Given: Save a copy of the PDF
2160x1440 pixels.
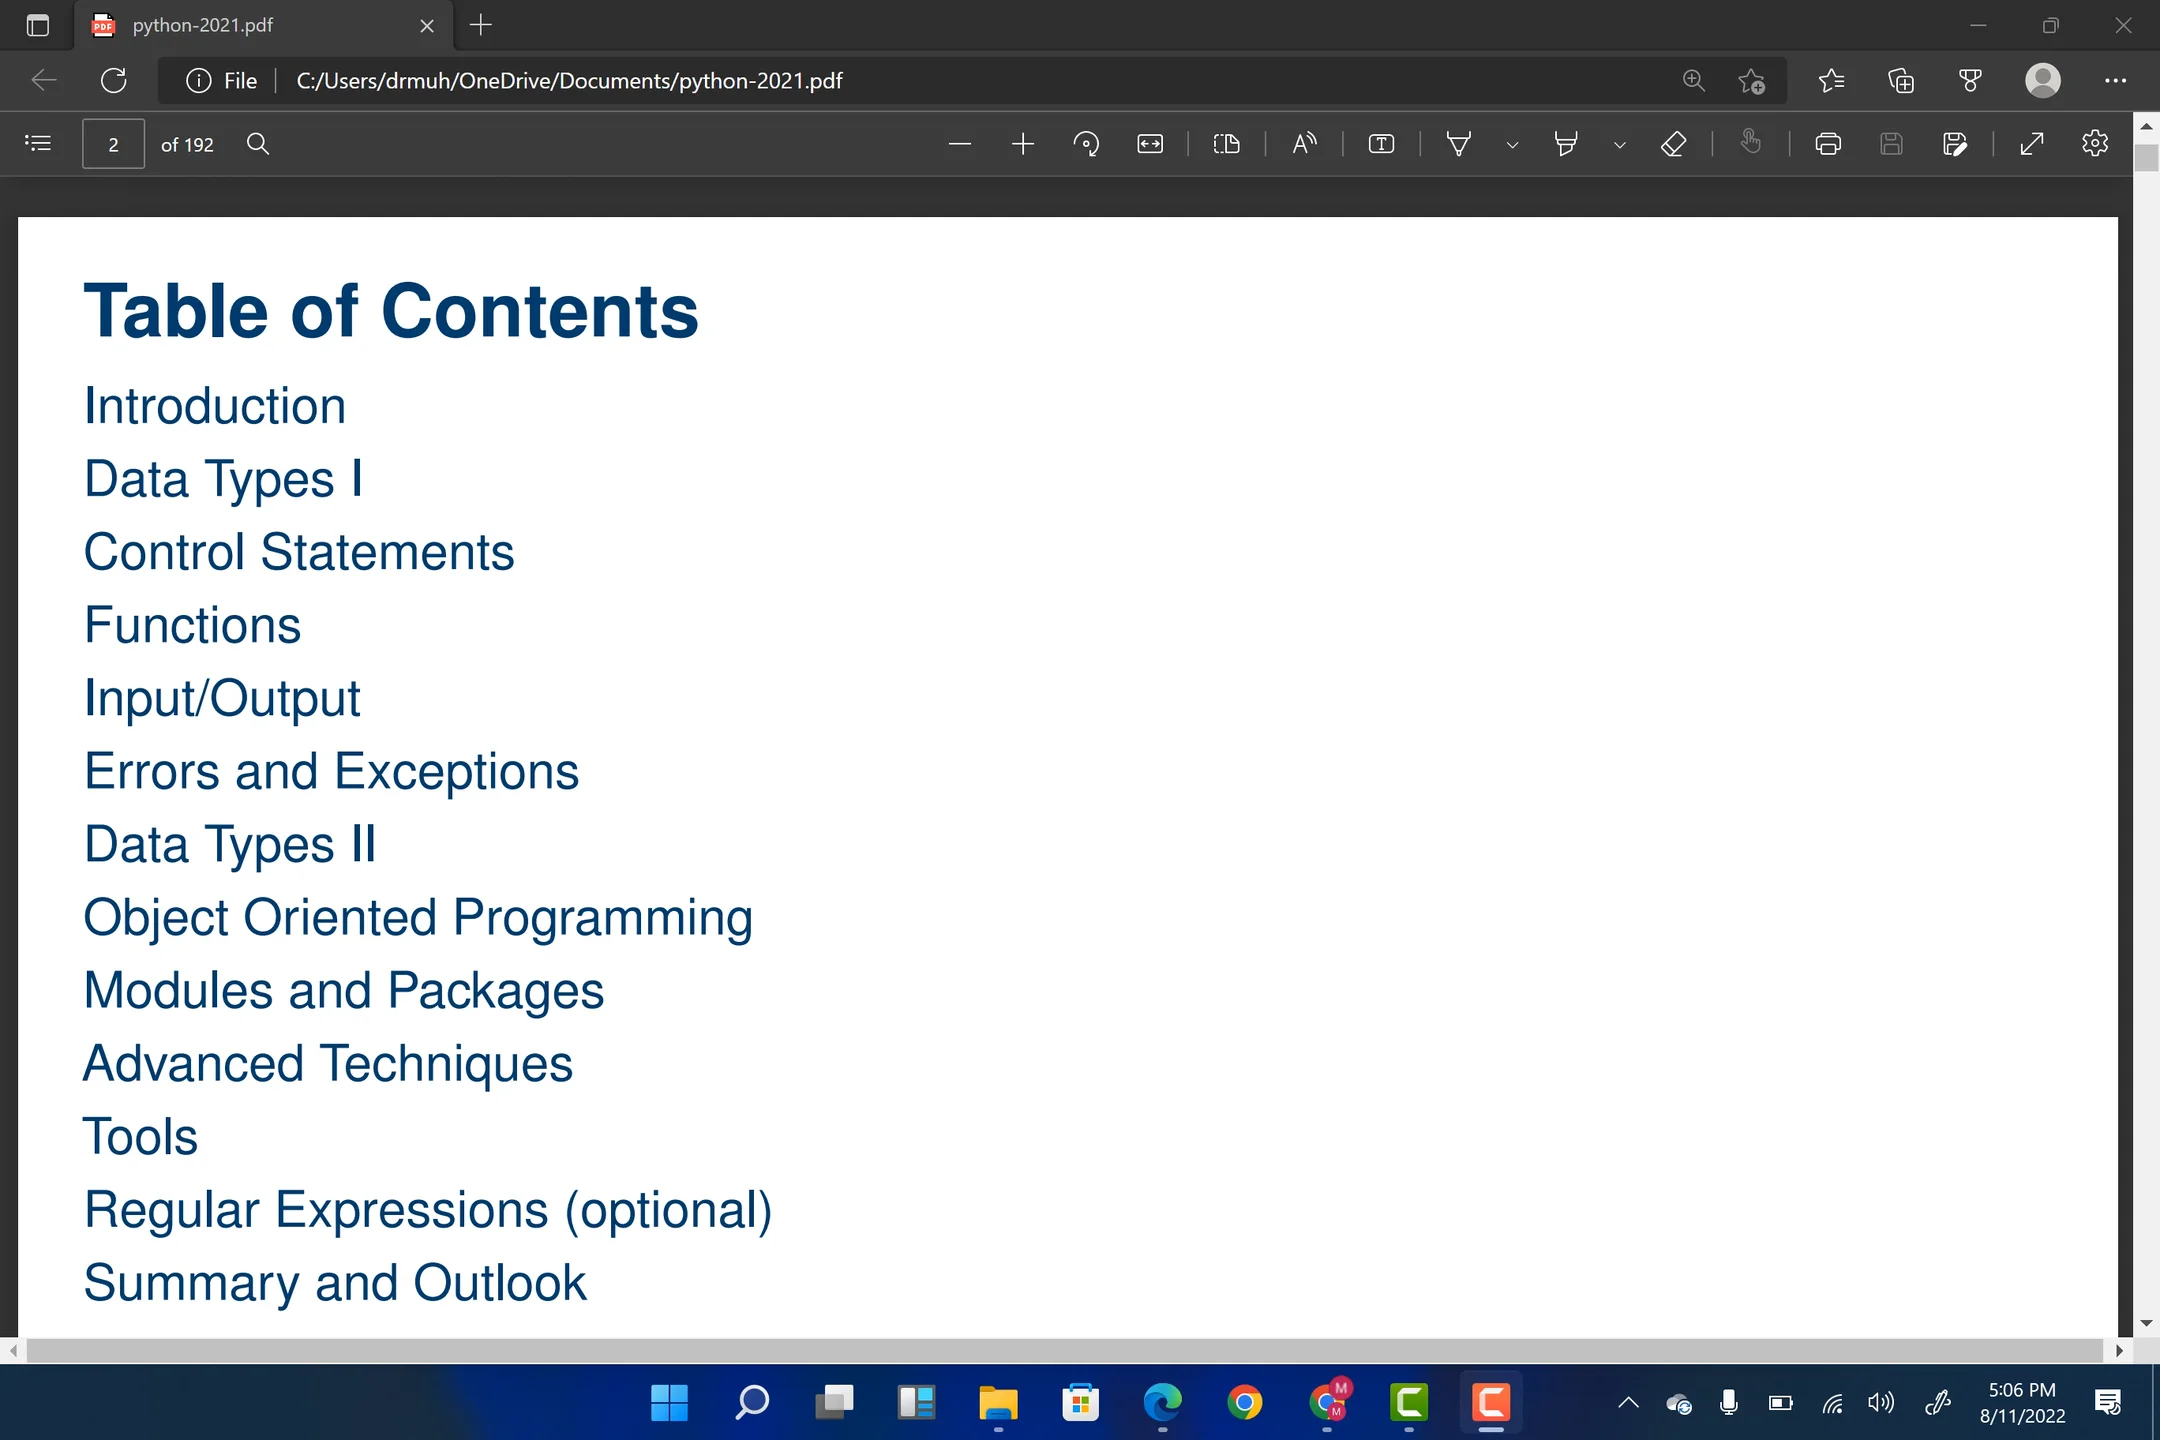Looking at the screenshot, I should [1956, 143].
